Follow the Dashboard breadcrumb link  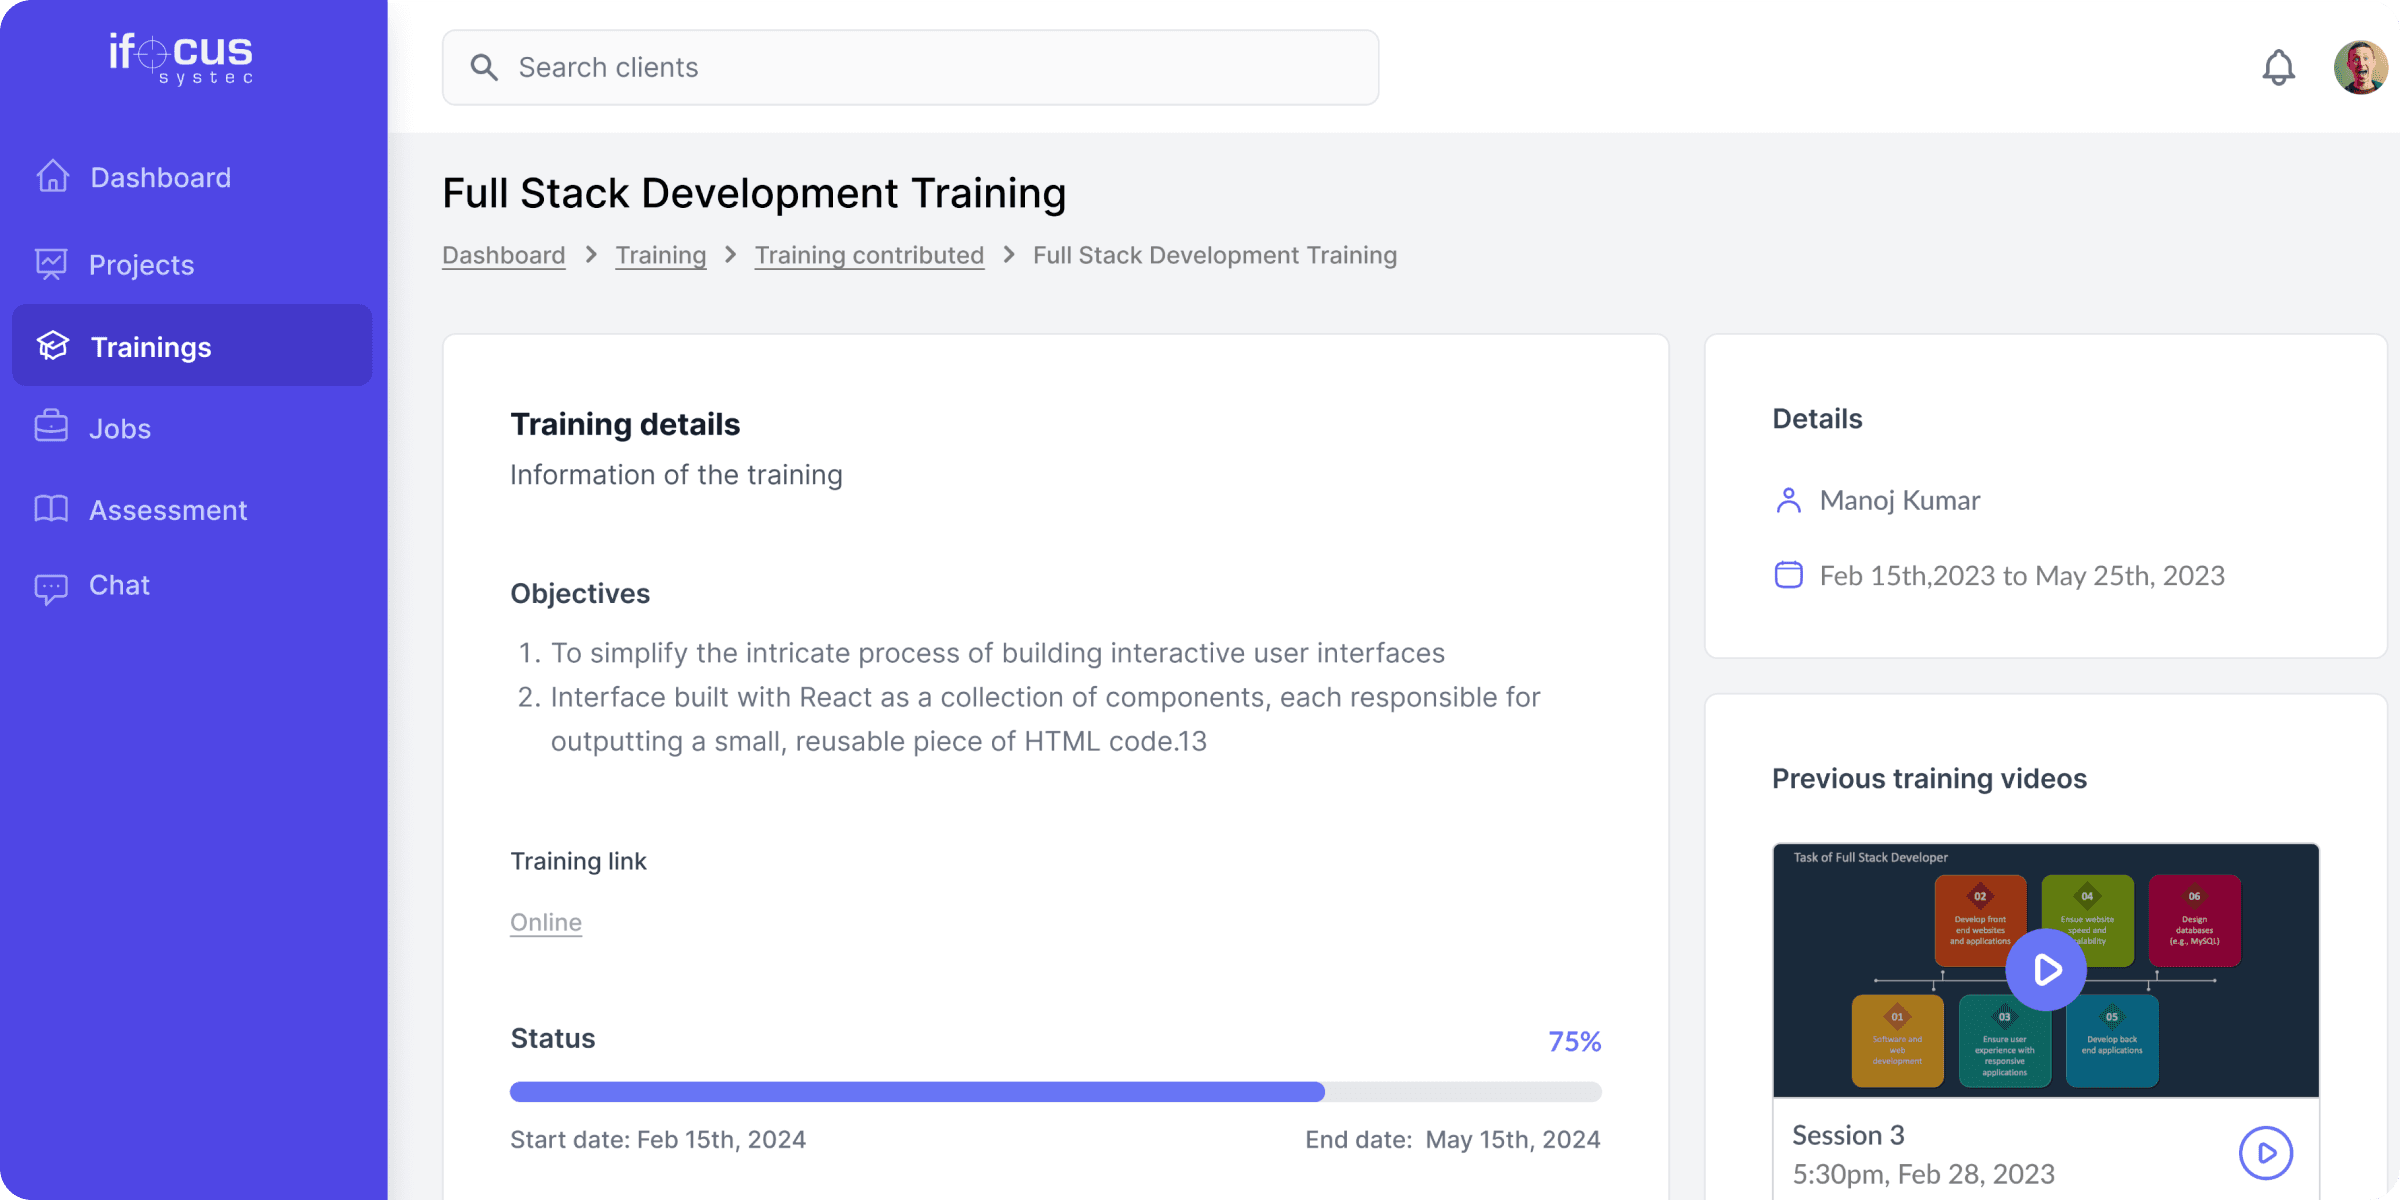(504, 255)
